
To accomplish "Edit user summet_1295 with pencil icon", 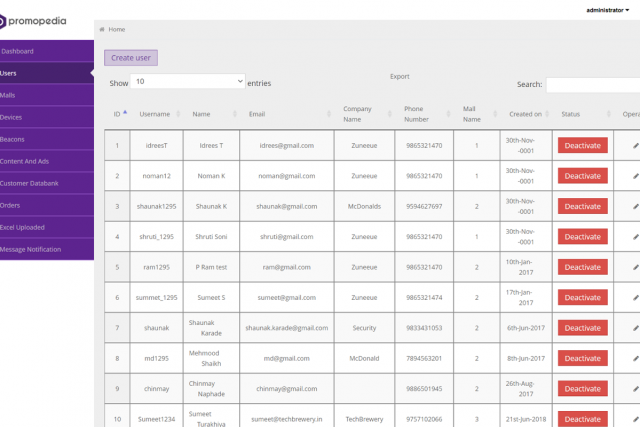I will 636,298.
